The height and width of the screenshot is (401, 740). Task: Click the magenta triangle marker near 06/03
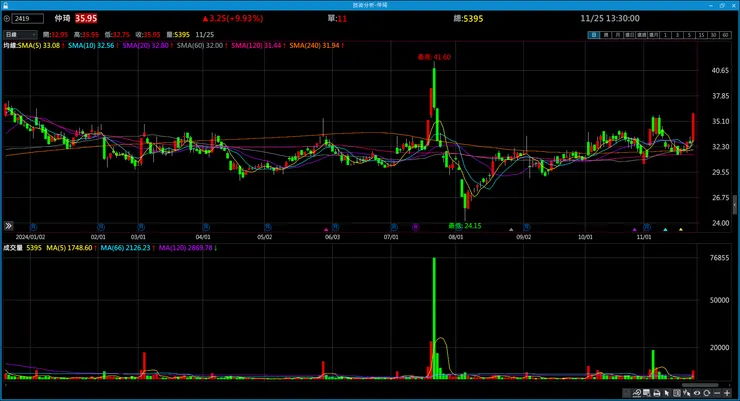click(x=326, y=229)
